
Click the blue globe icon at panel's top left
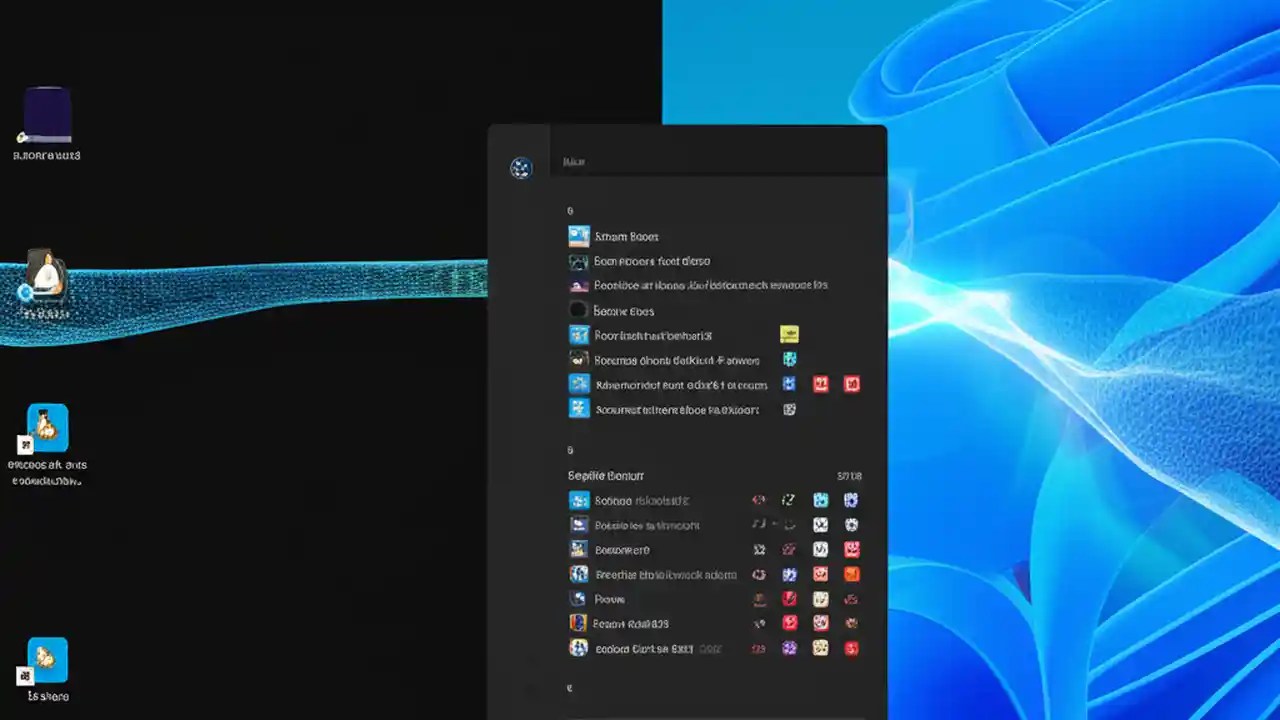pyautogui.click(x=520, y=168)
